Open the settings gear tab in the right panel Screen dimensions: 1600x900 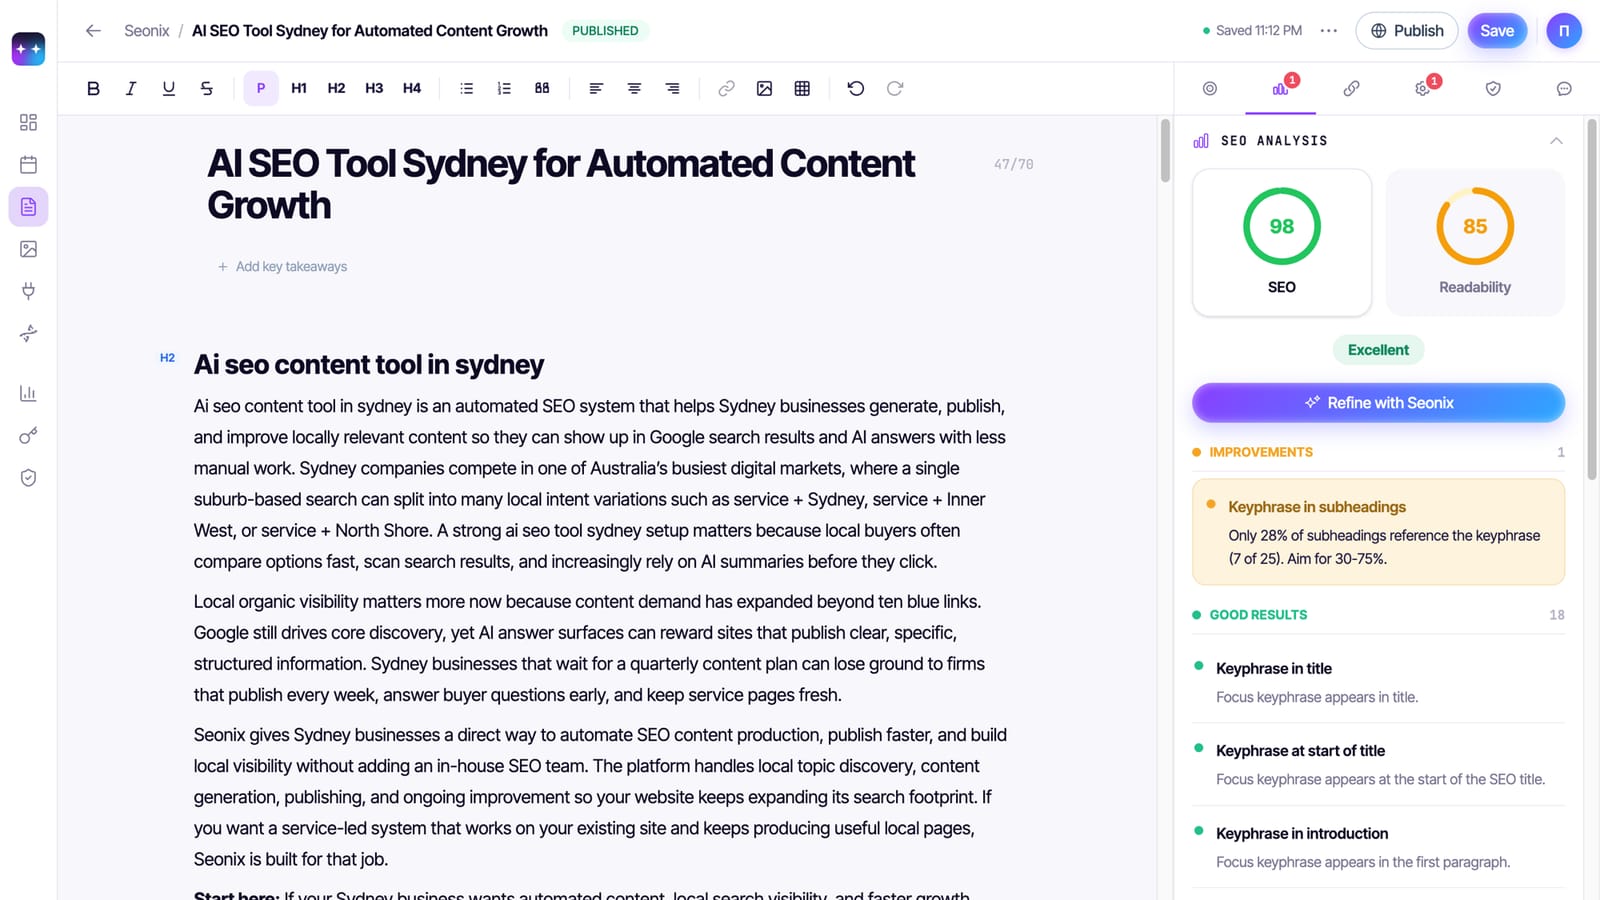(1422, 88)
